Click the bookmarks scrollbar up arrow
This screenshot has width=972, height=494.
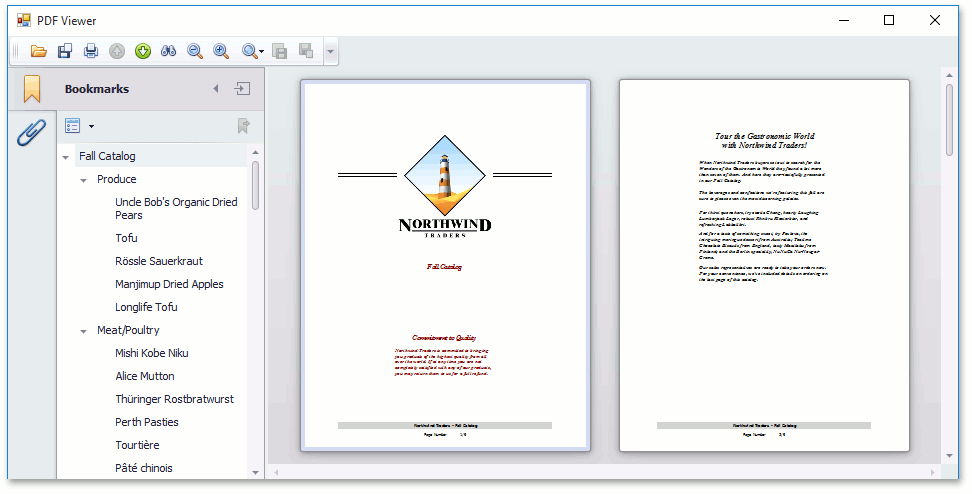(255, 152)
